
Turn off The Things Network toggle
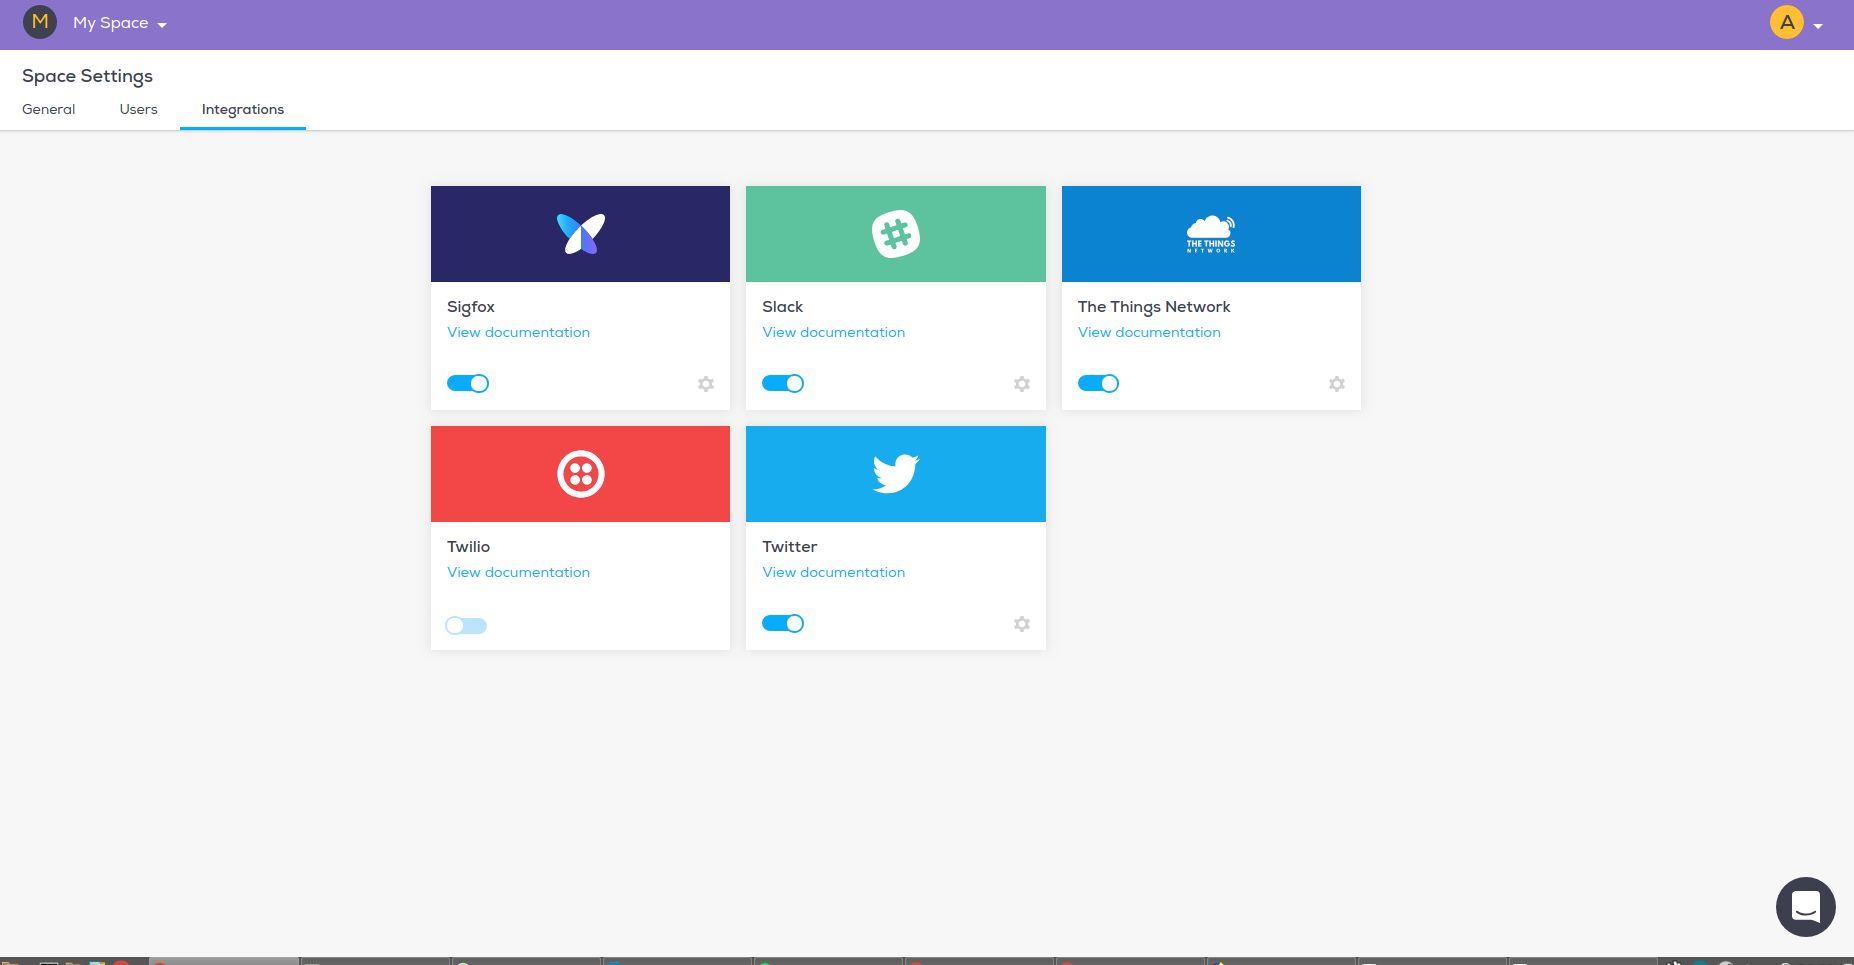point(1098,383)
